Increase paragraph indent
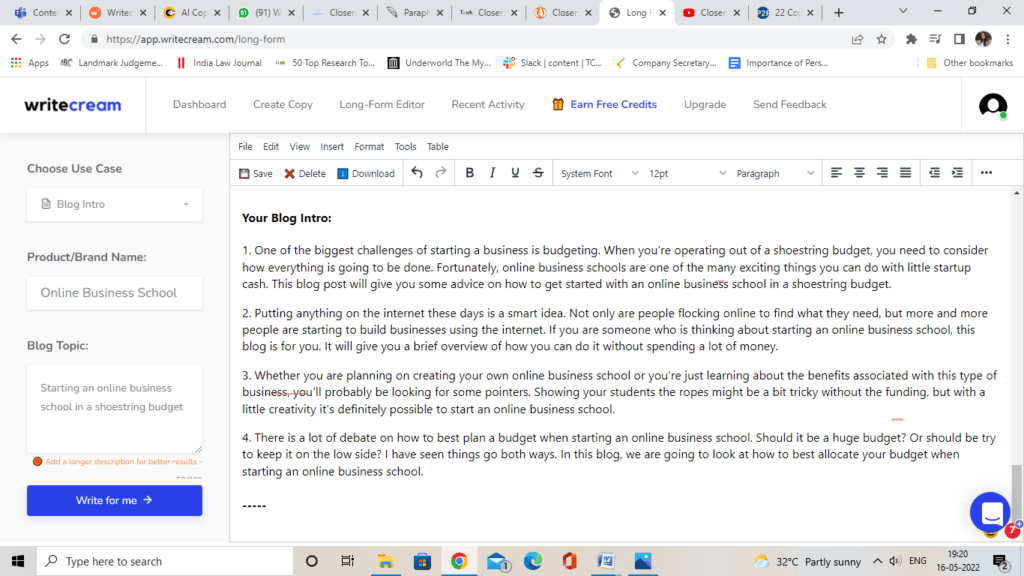Screen dimensions: 1024x576 click(x=957, y=173)
